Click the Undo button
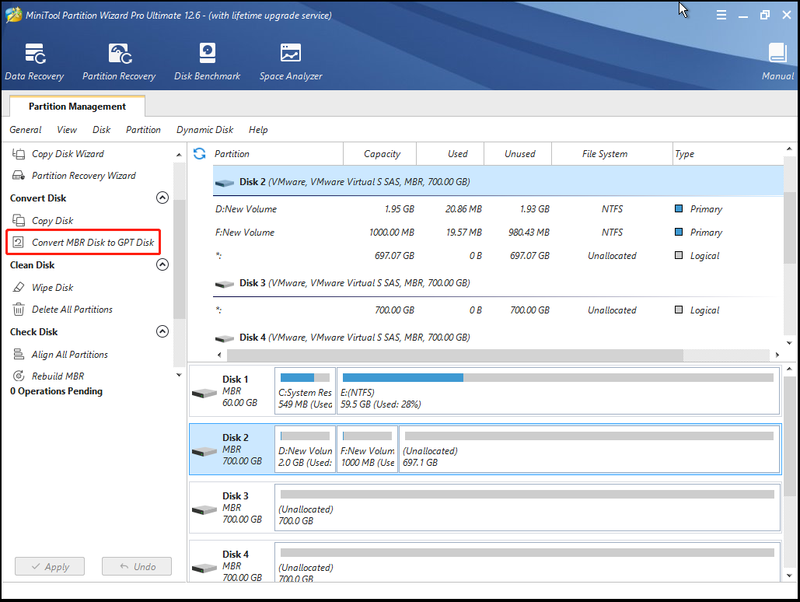800x602 pixels. (x=137, y=566)
